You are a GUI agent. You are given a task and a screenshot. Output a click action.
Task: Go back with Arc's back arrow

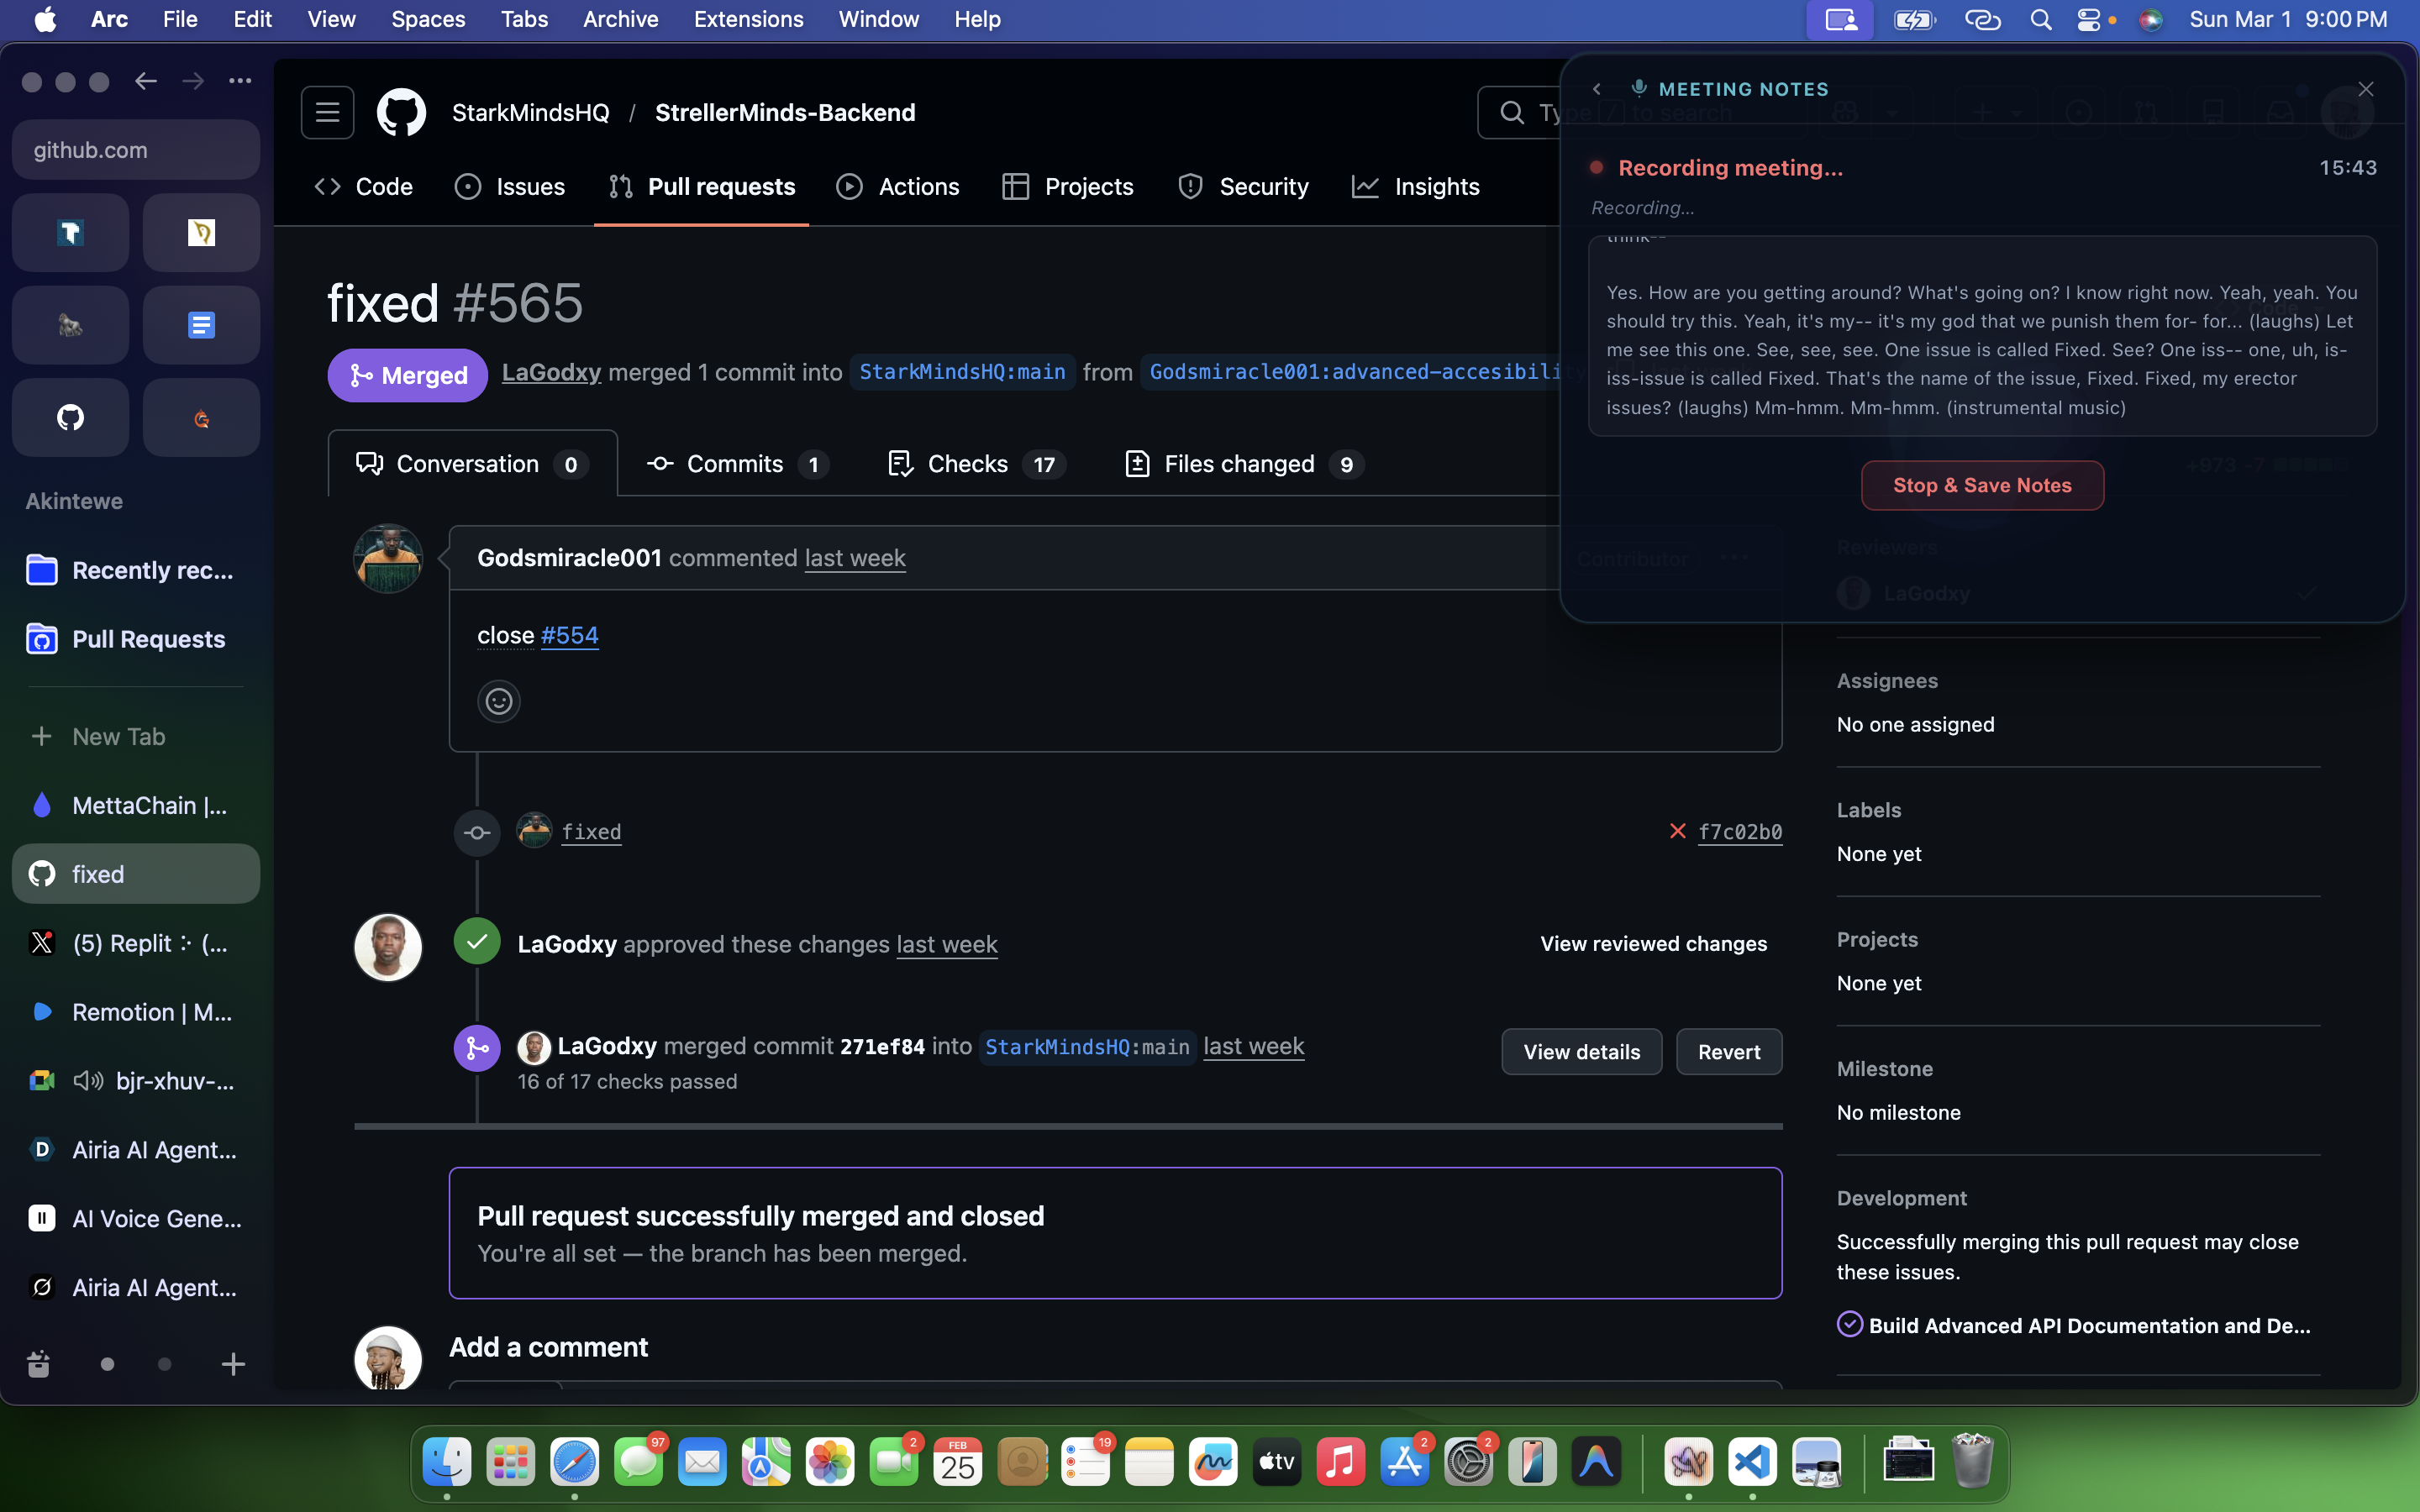(x=146, y=81)
